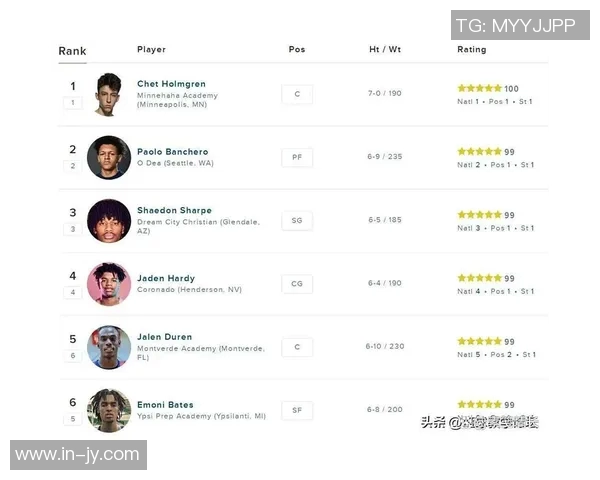The image size is (600, 480).
Task: Click the Rating column header
Action: pyautogui.click(x=472, y=49)
